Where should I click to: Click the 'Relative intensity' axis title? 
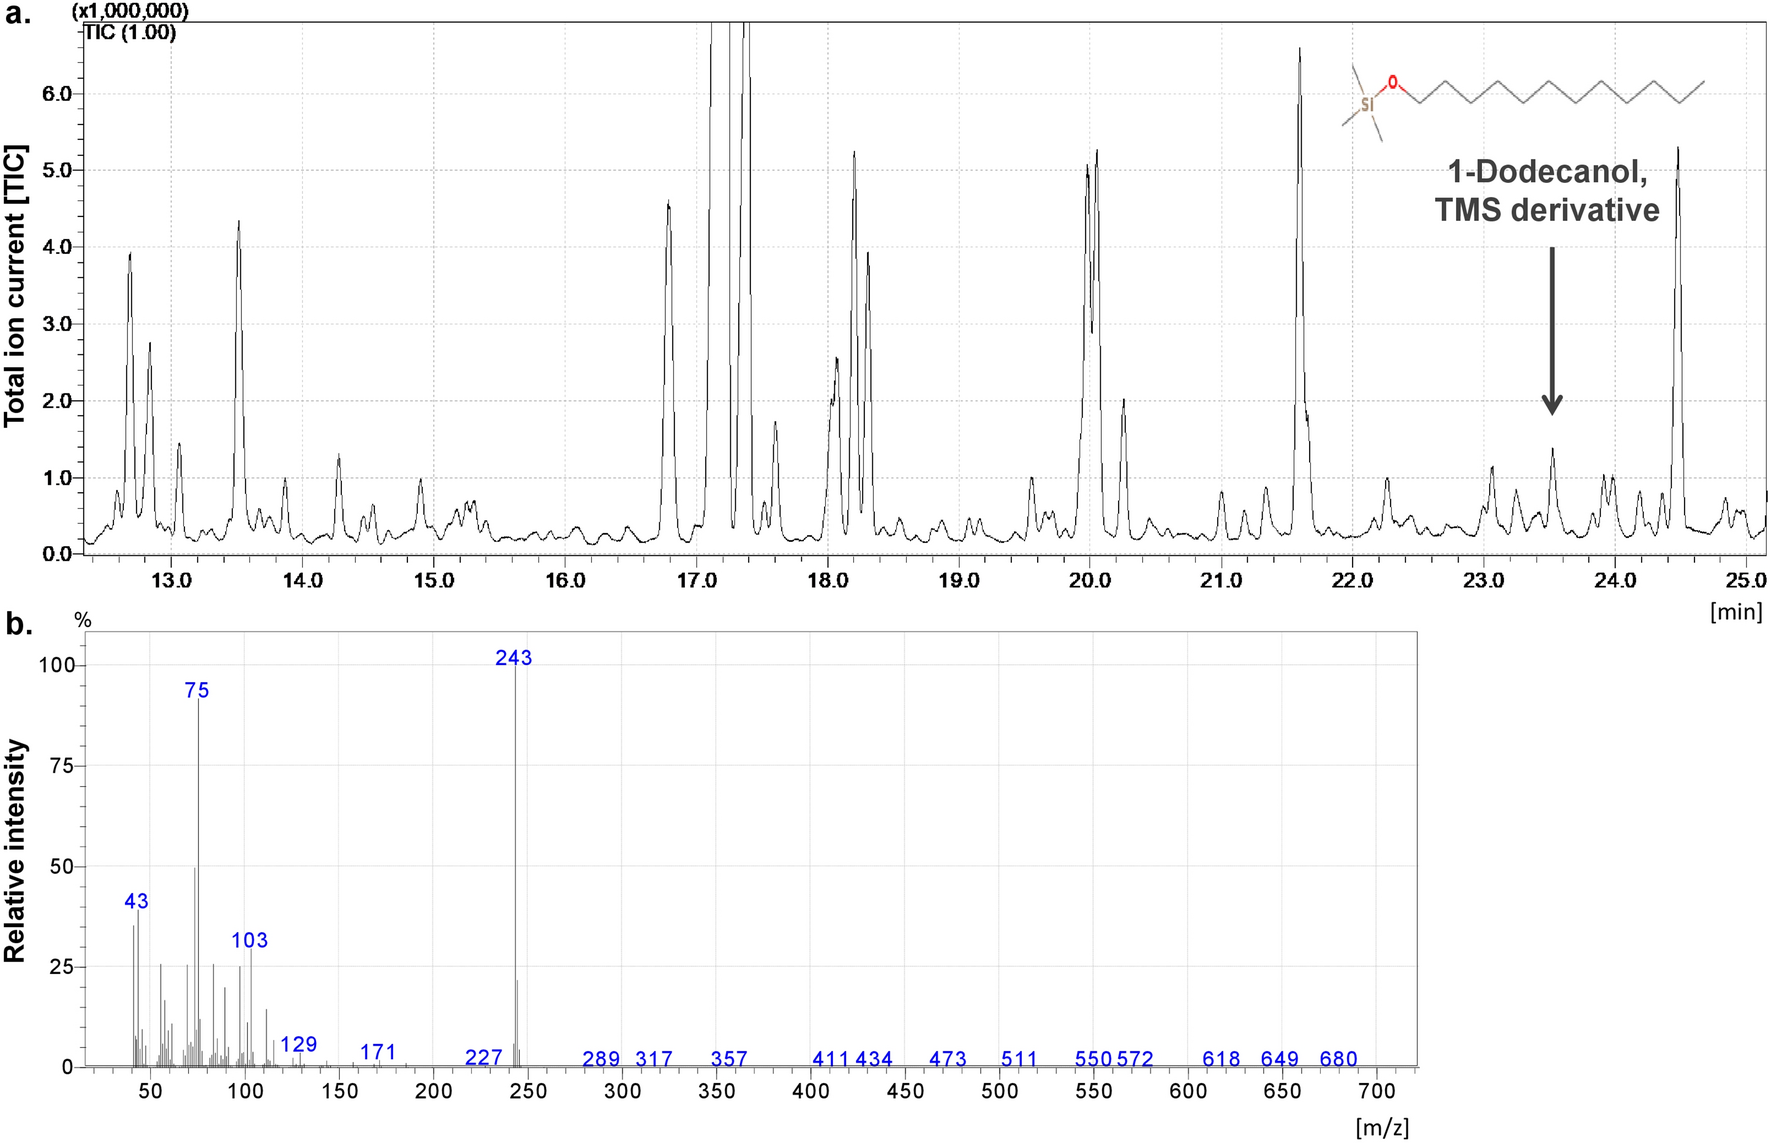coord(15,851)
